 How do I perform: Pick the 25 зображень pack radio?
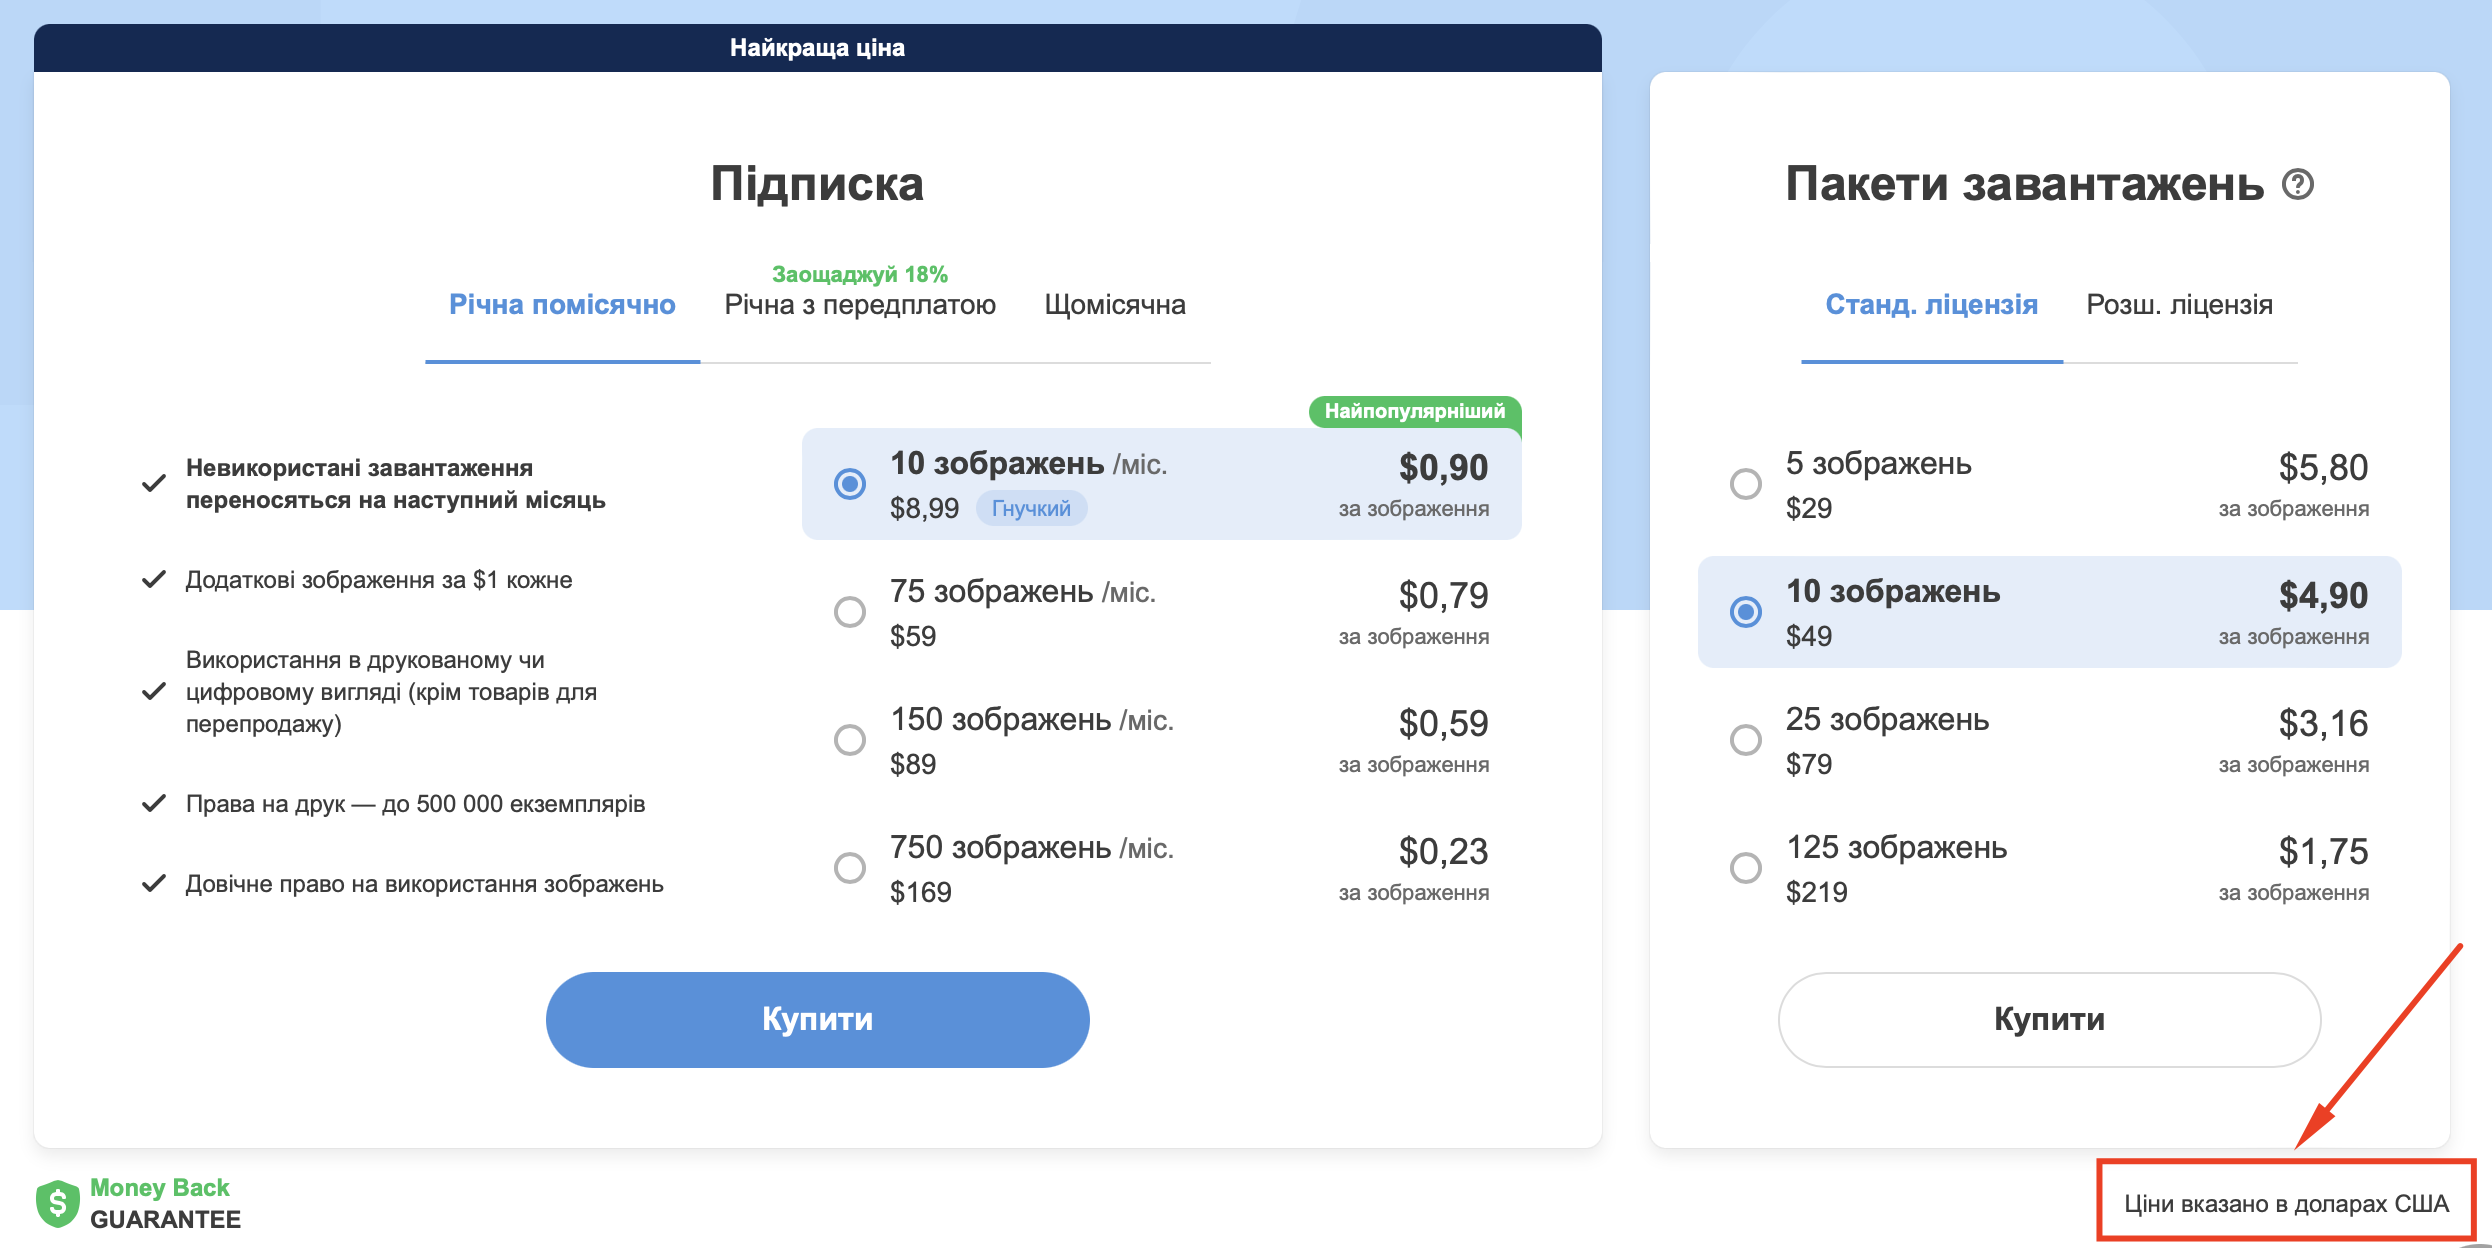point(1746,740)
